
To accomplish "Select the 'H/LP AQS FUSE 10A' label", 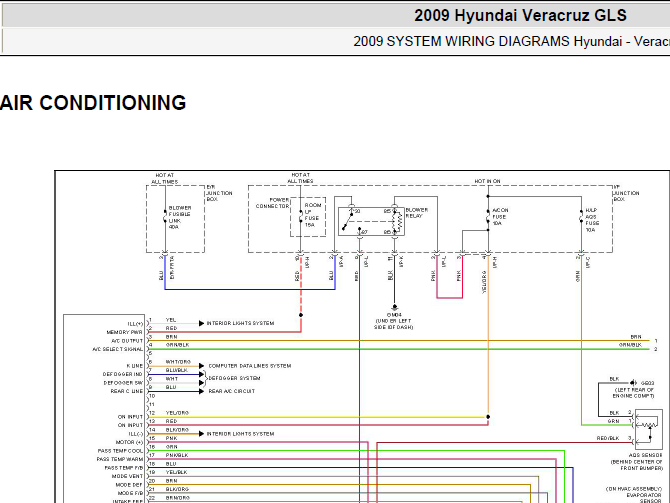I will point(592,220).
